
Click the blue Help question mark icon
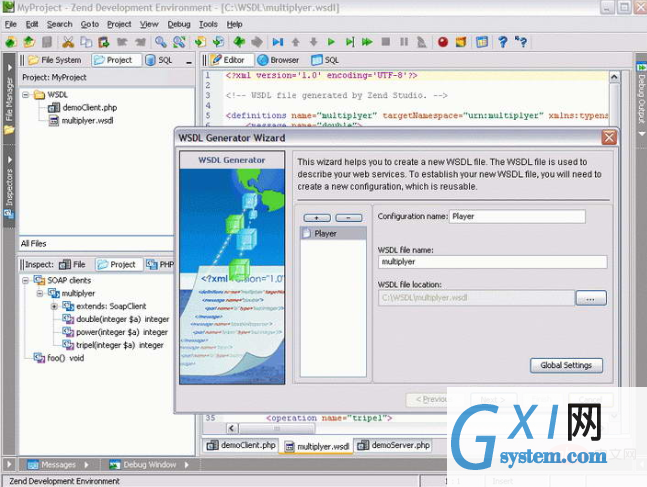pyautogui.click(x=502, y=42)
